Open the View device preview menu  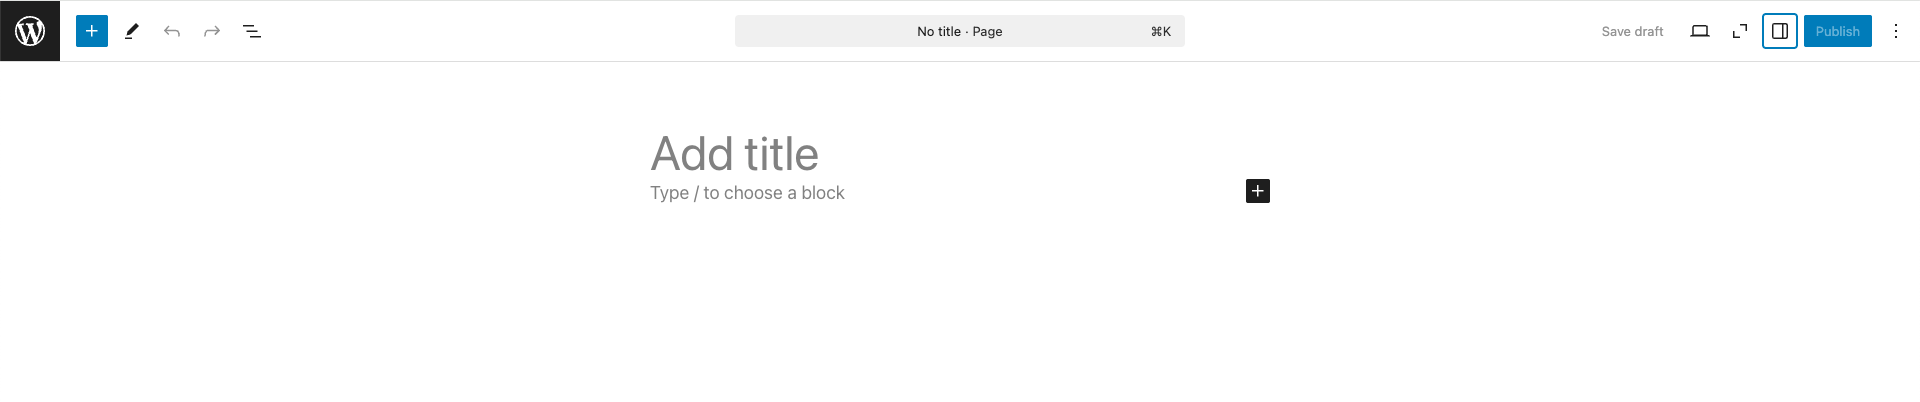tap(1700, 31)
